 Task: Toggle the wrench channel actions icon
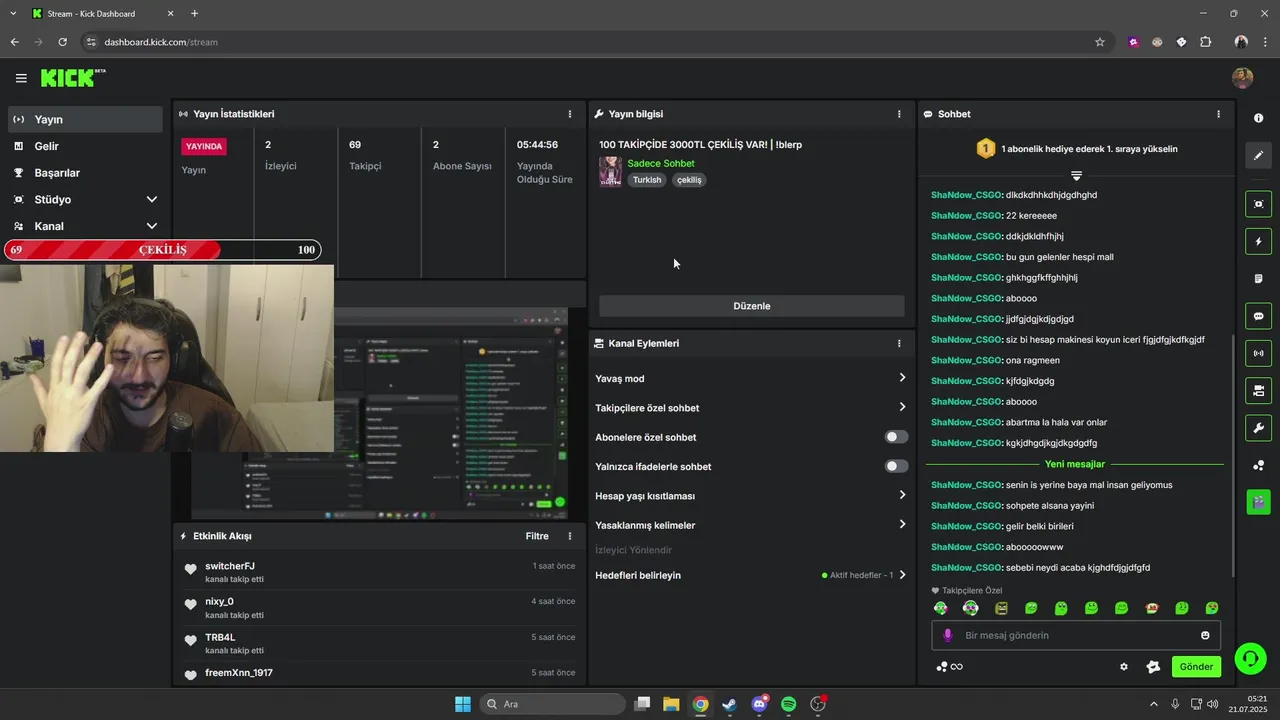point(1258,428)
